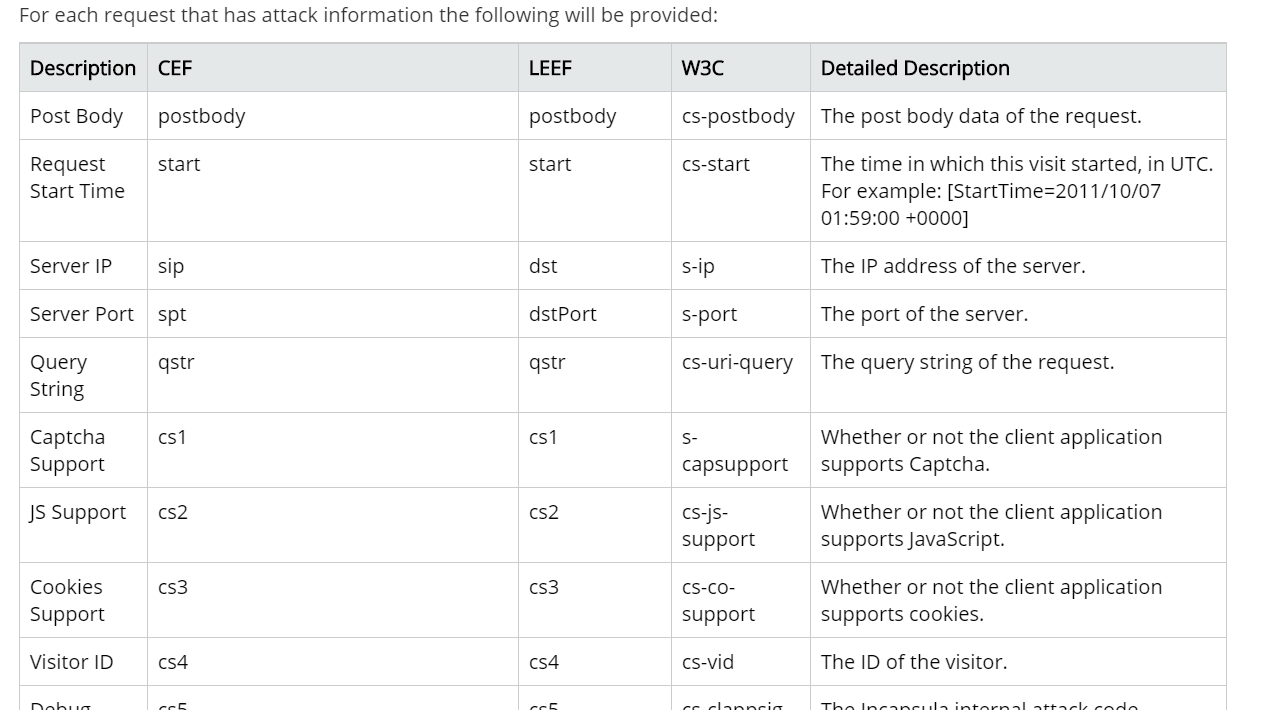The width and height of the screenshot is (1278, 710).
Task: Click the 'W3C' column header
Action: [x=703, y=68]
